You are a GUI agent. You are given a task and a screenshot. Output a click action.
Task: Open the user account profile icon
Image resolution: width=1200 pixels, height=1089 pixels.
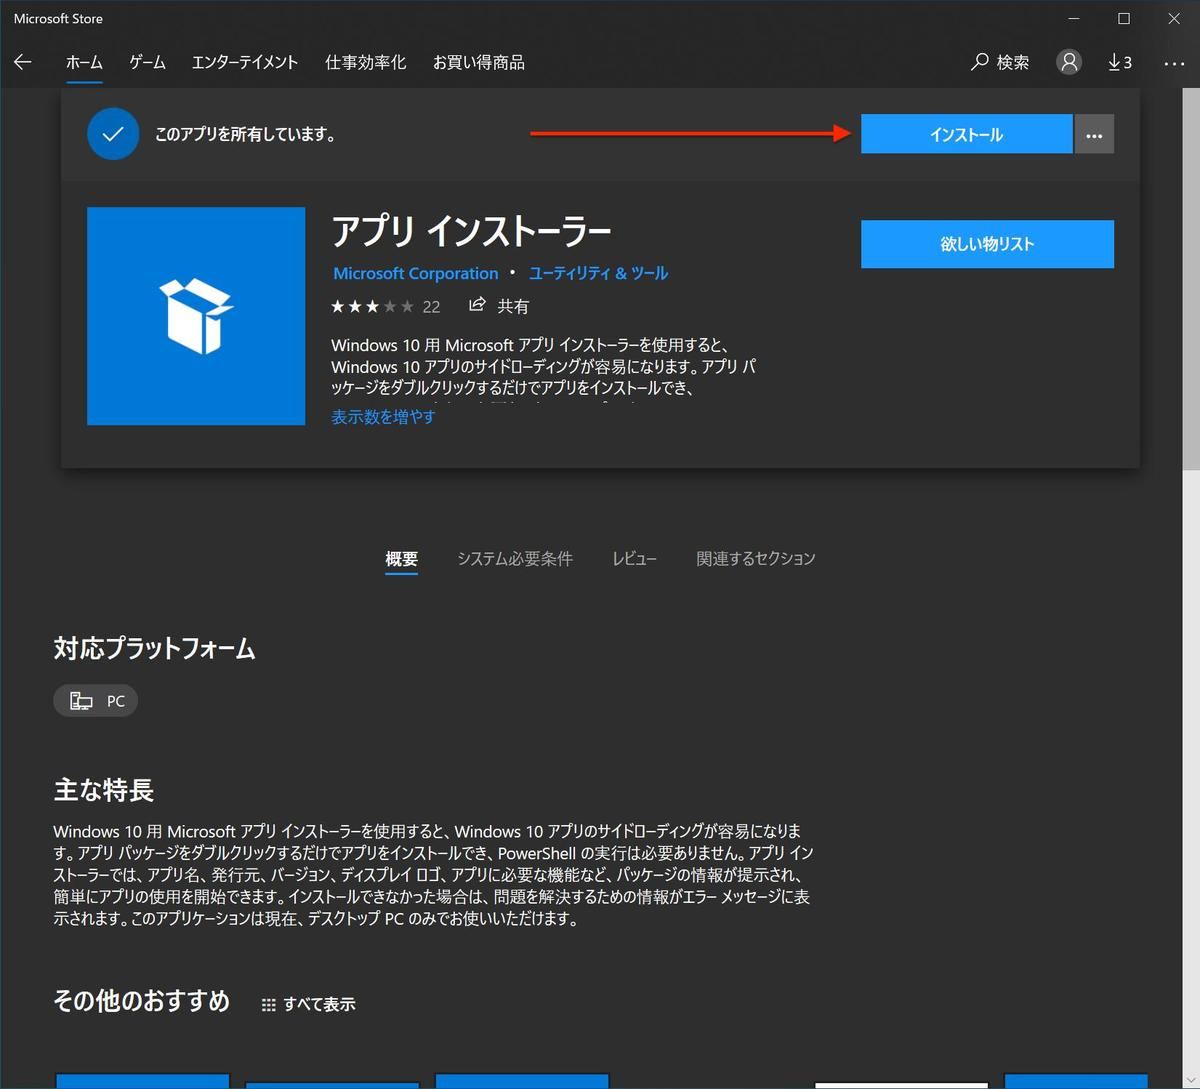pos(1069,62)
